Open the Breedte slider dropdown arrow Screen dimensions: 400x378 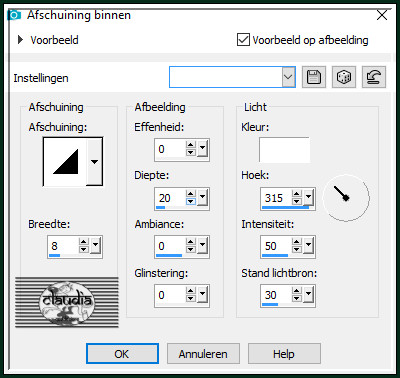click(x=96, y=244)
